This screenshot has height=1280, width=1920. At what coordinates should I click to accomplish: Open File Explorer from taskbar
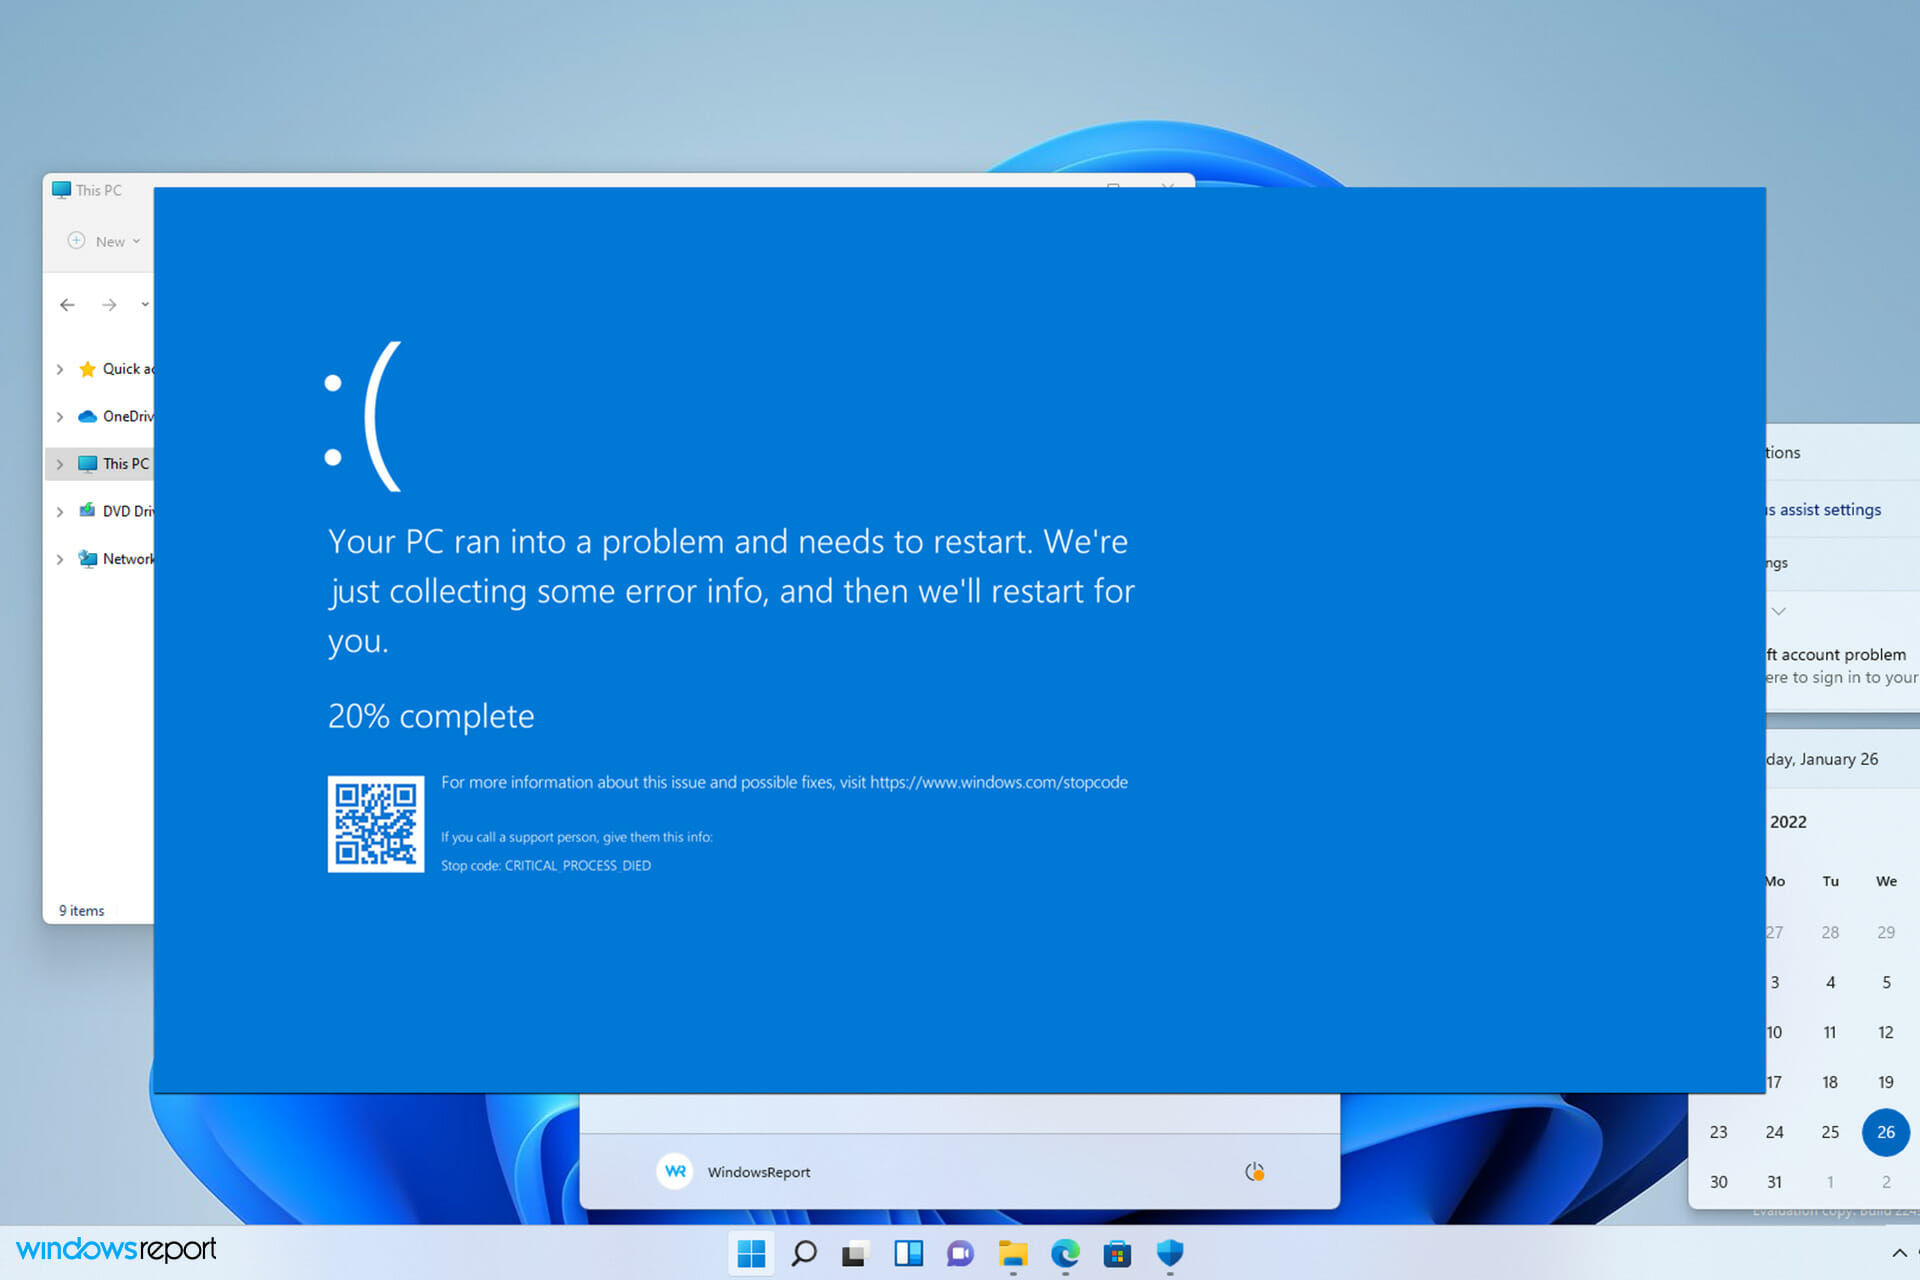point(1012,1253)
